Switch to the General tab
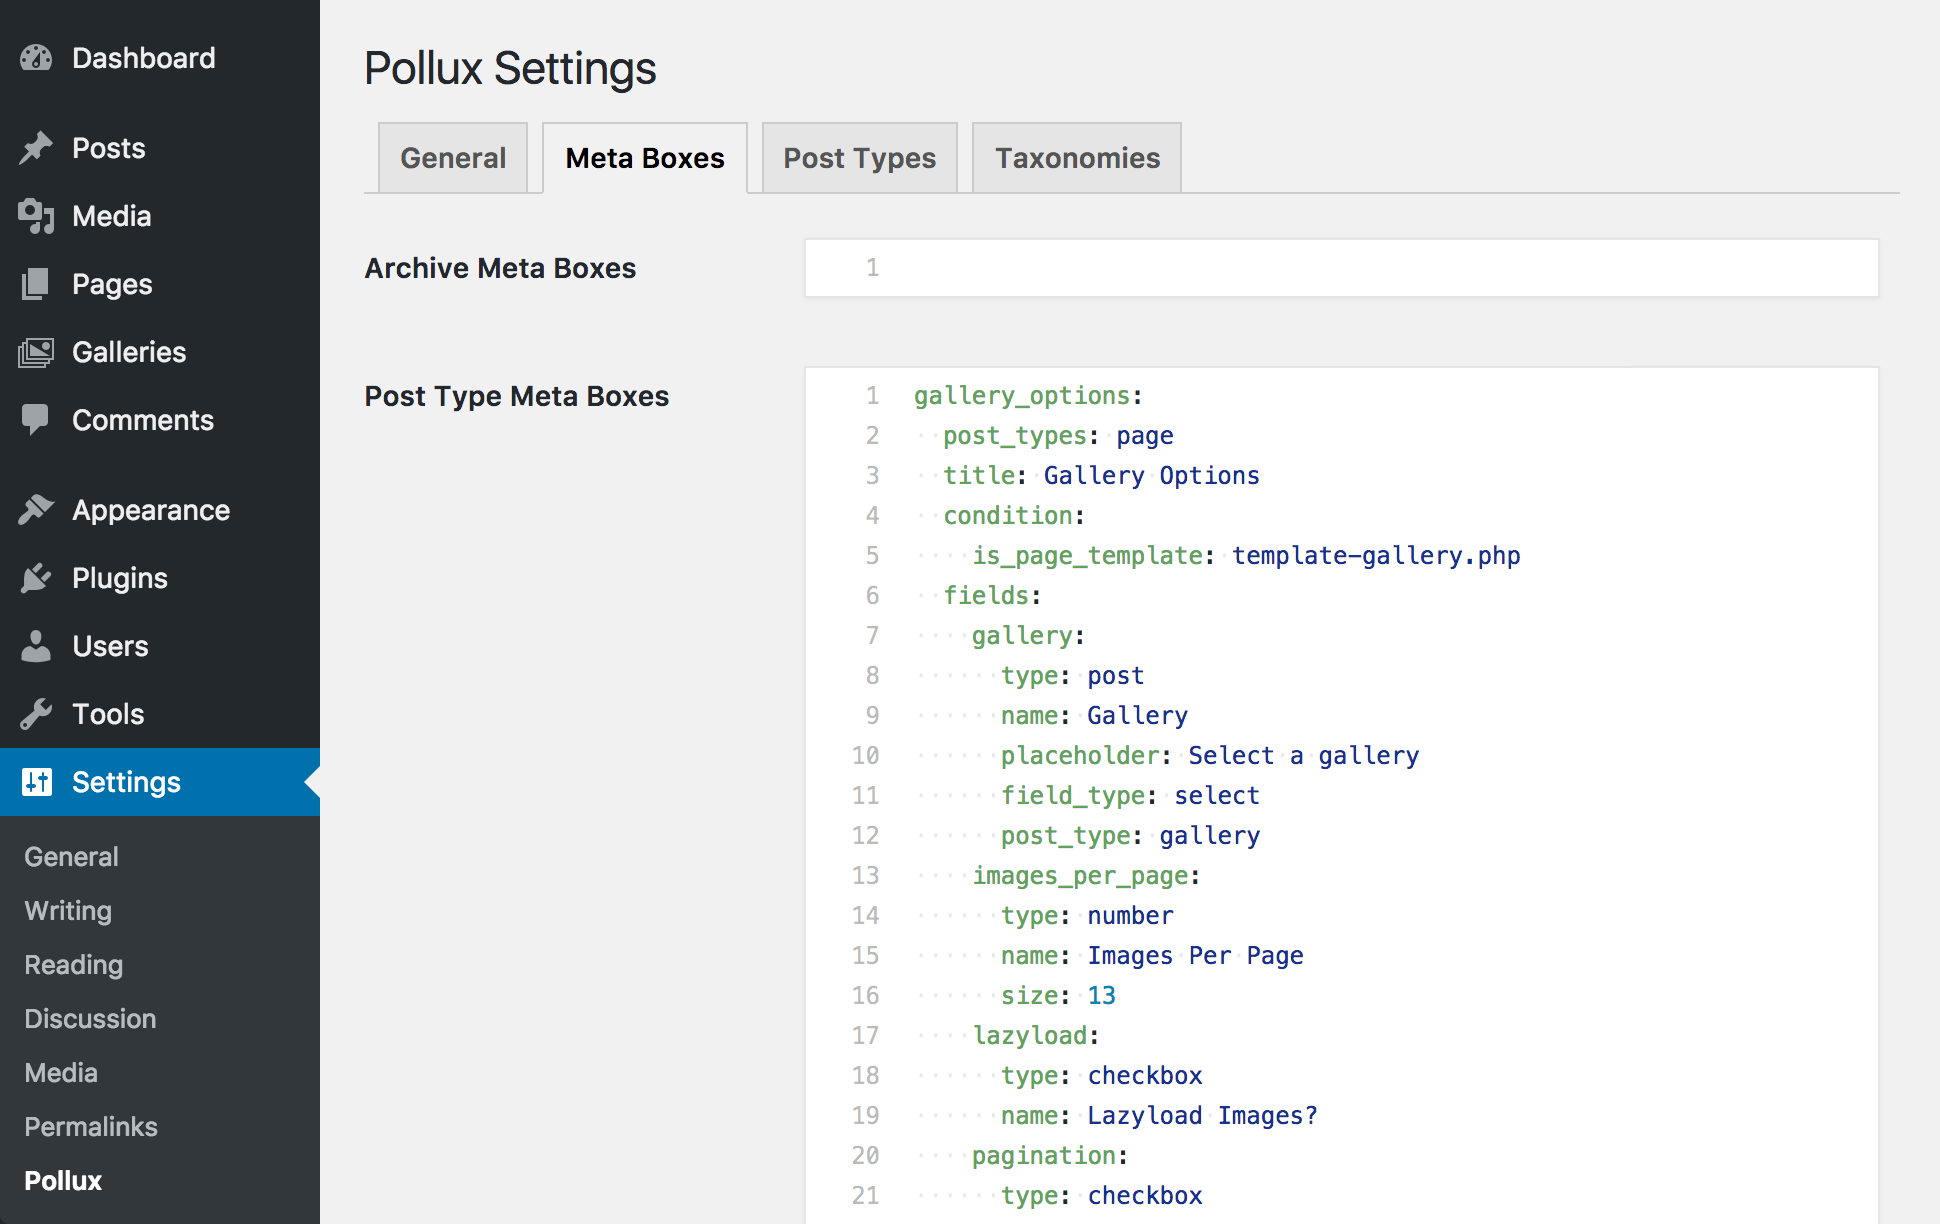Image resolution: width=1940 pixels, height=1224 pixels. pyautogui.click(x=453, y=158)
